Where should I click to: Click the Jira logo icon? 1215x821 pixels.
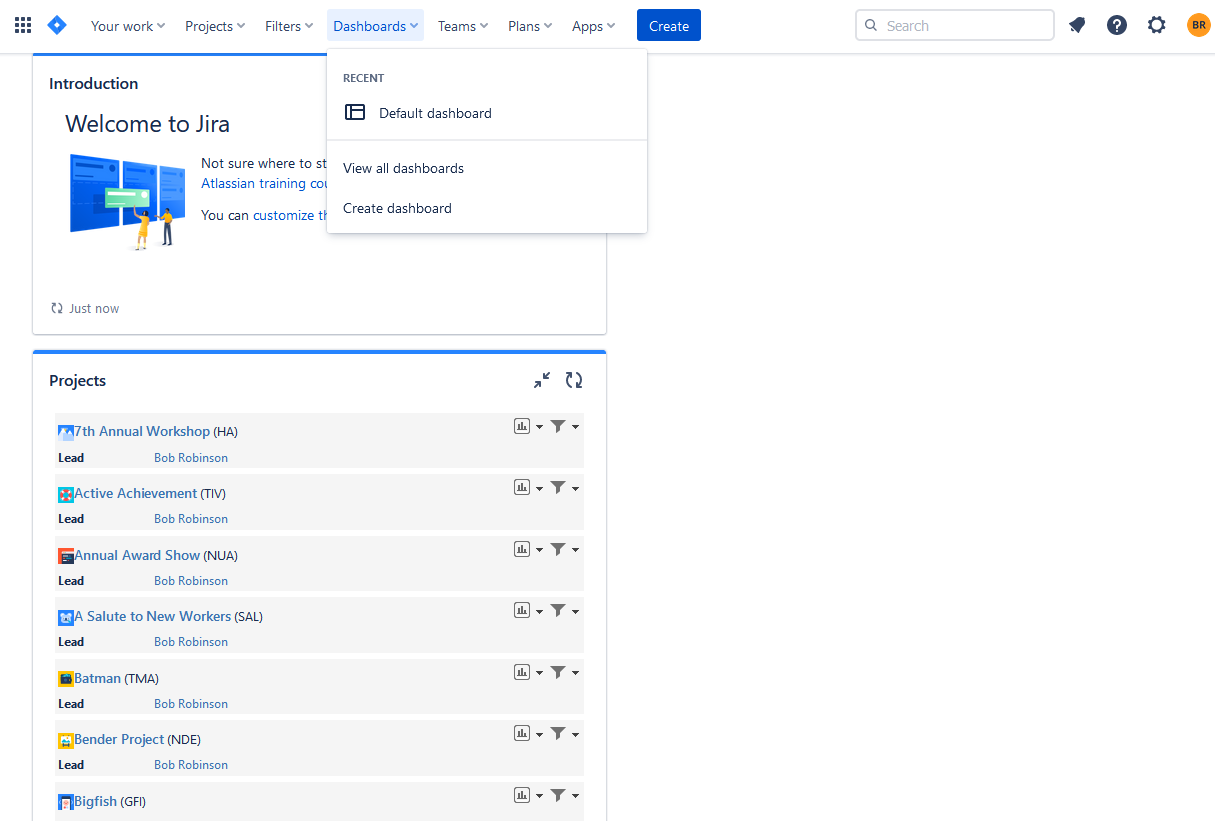(x=57, y=26)
